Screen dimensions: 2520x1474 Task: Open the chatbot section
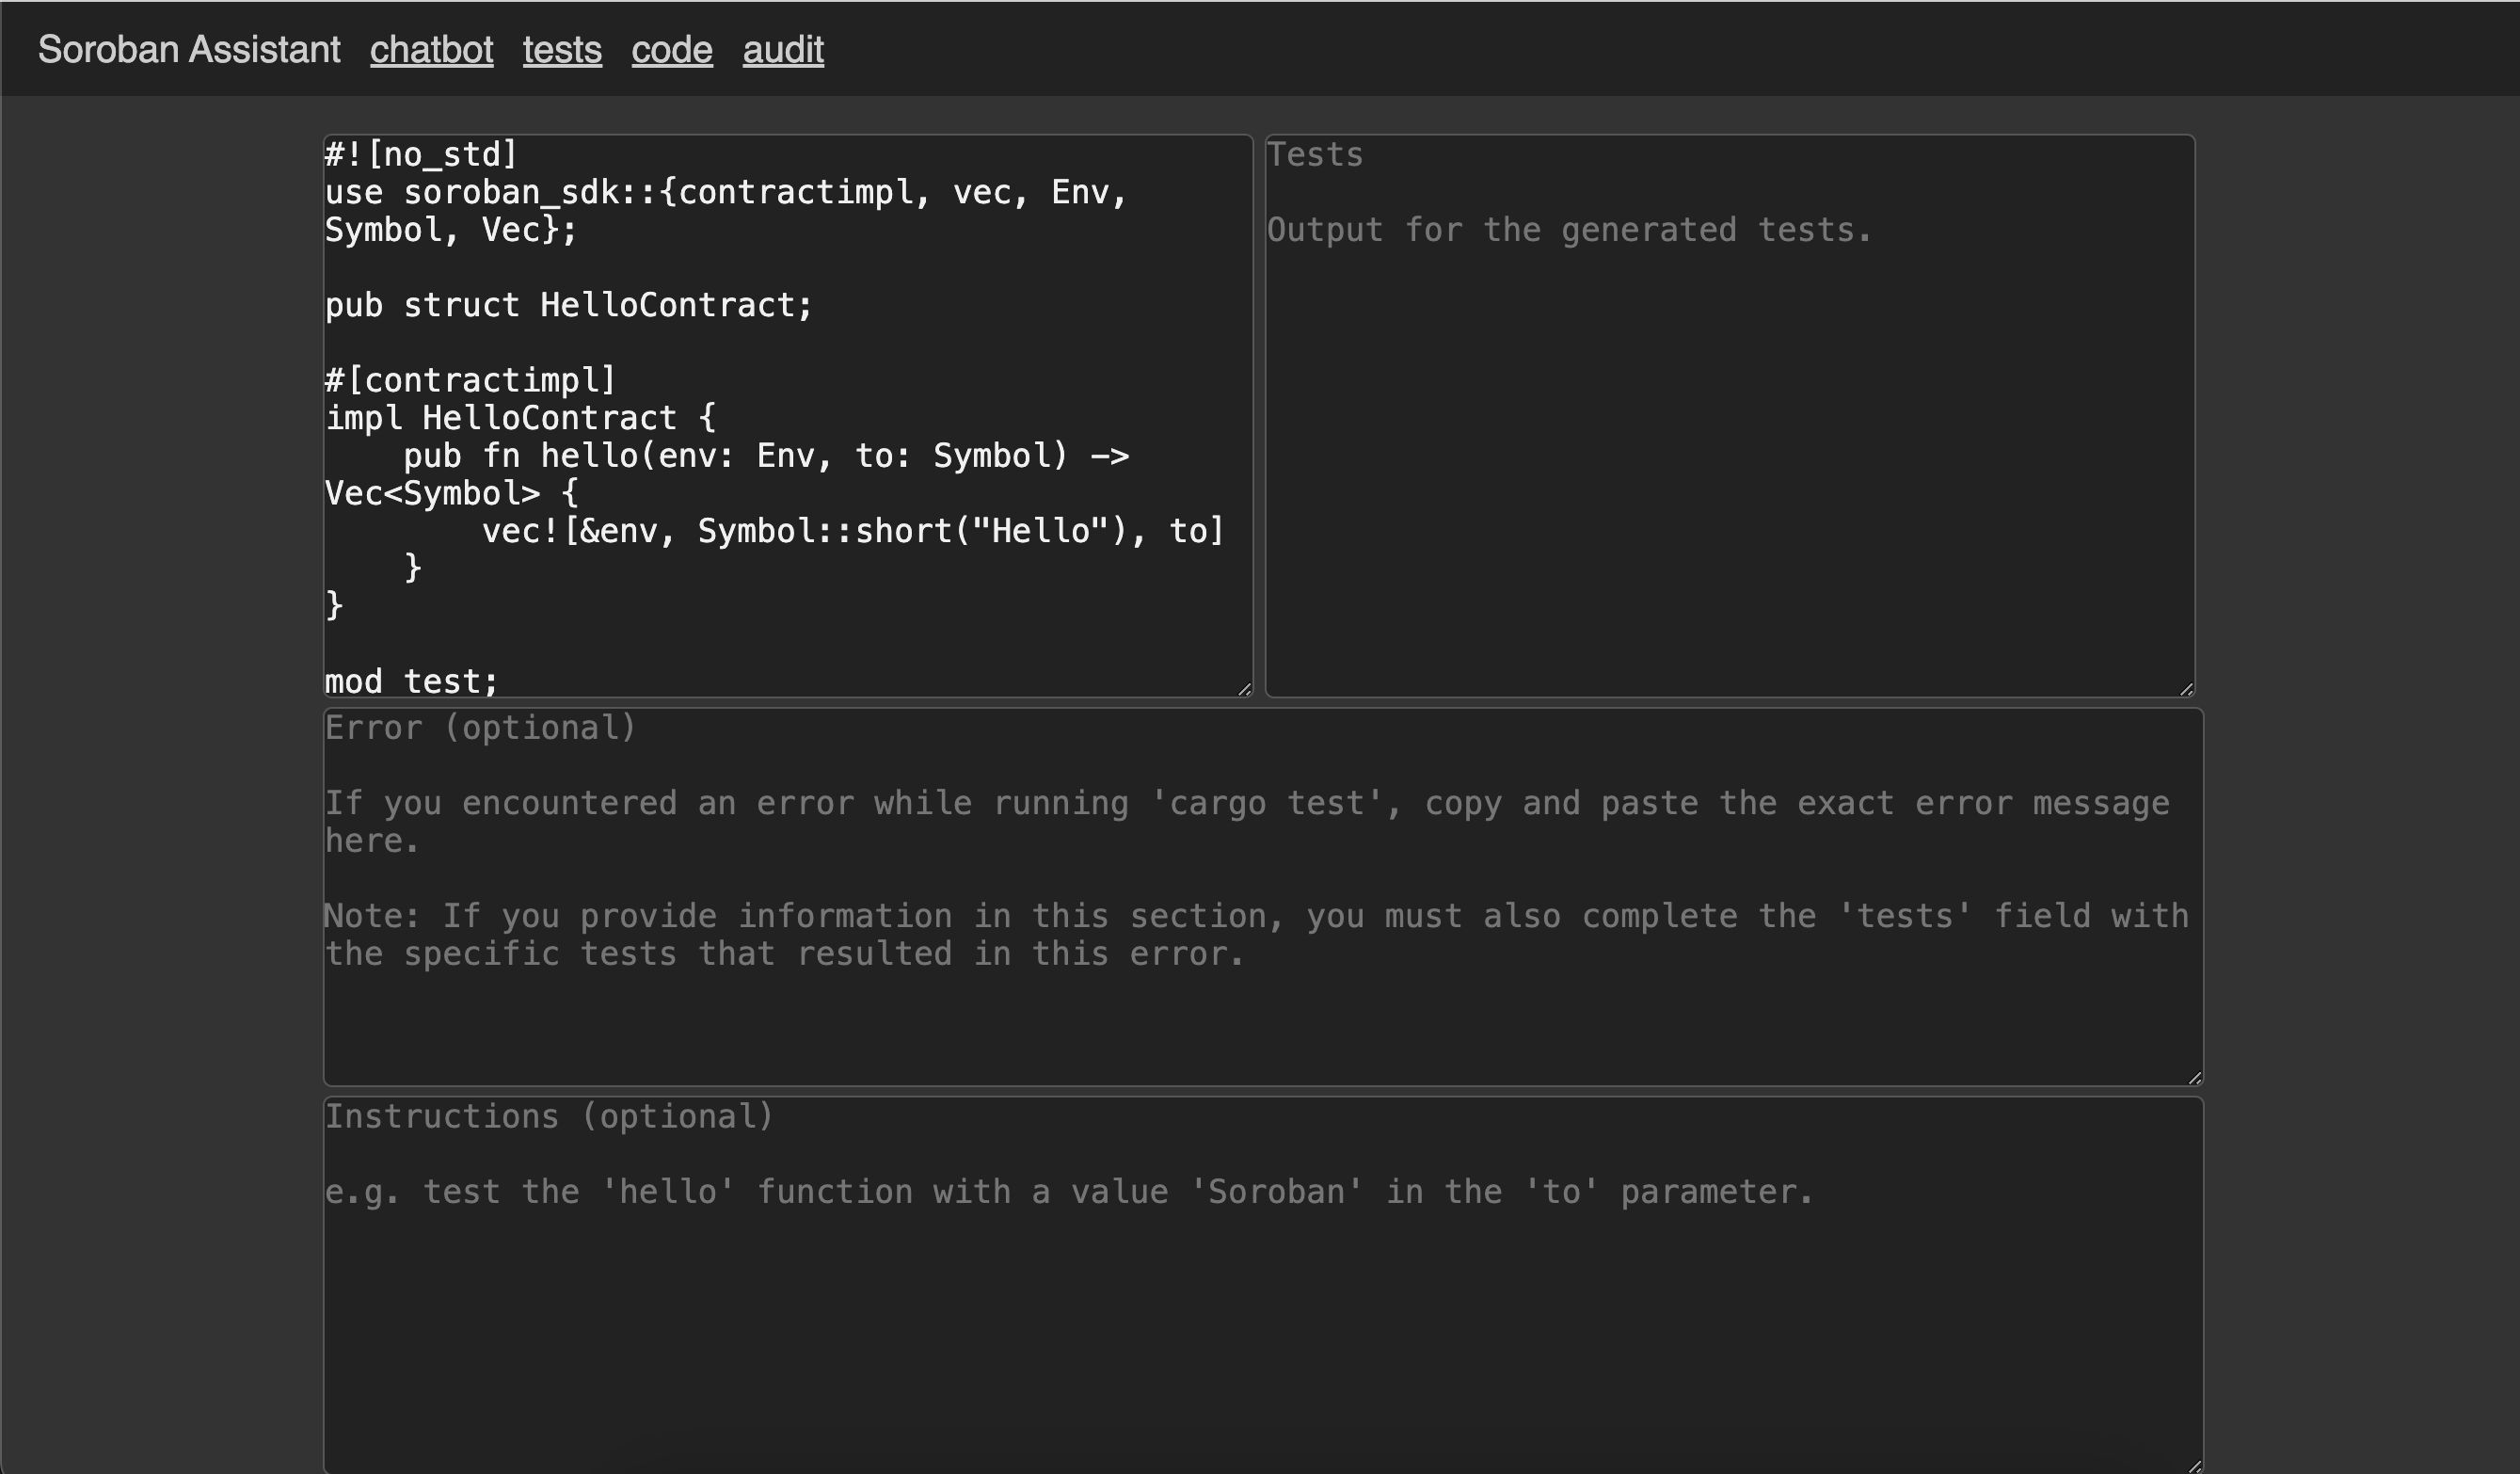tap(431, 49)
